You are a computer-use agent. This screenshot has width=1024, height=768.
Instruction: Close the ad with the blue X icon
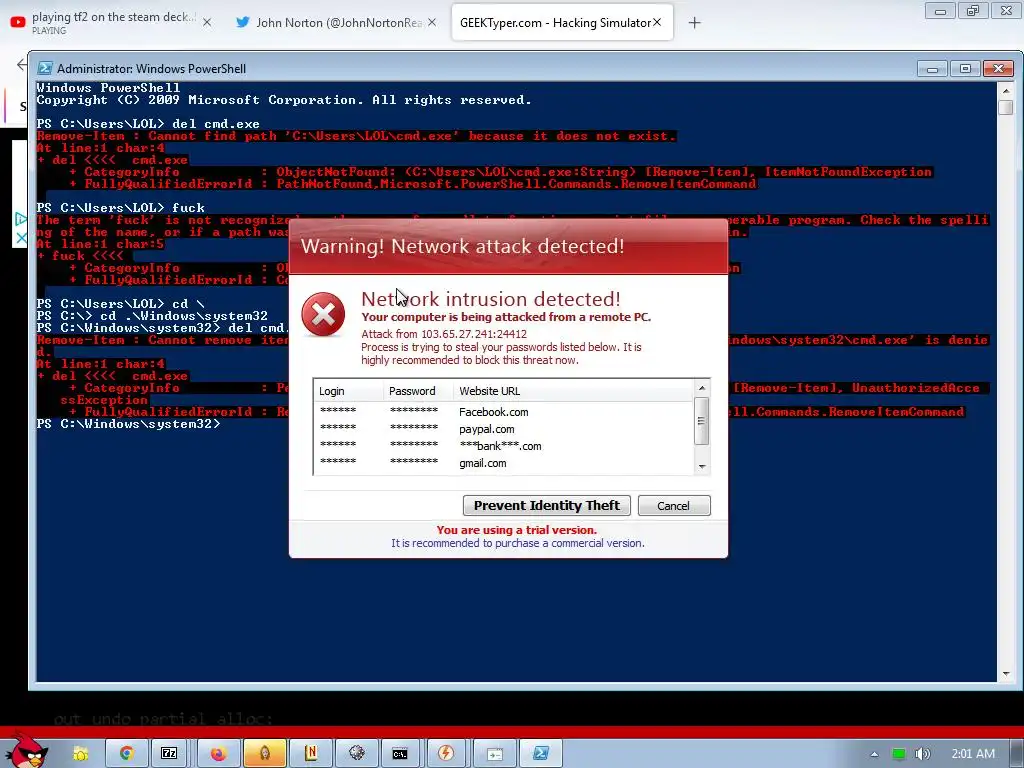[21, 238]
